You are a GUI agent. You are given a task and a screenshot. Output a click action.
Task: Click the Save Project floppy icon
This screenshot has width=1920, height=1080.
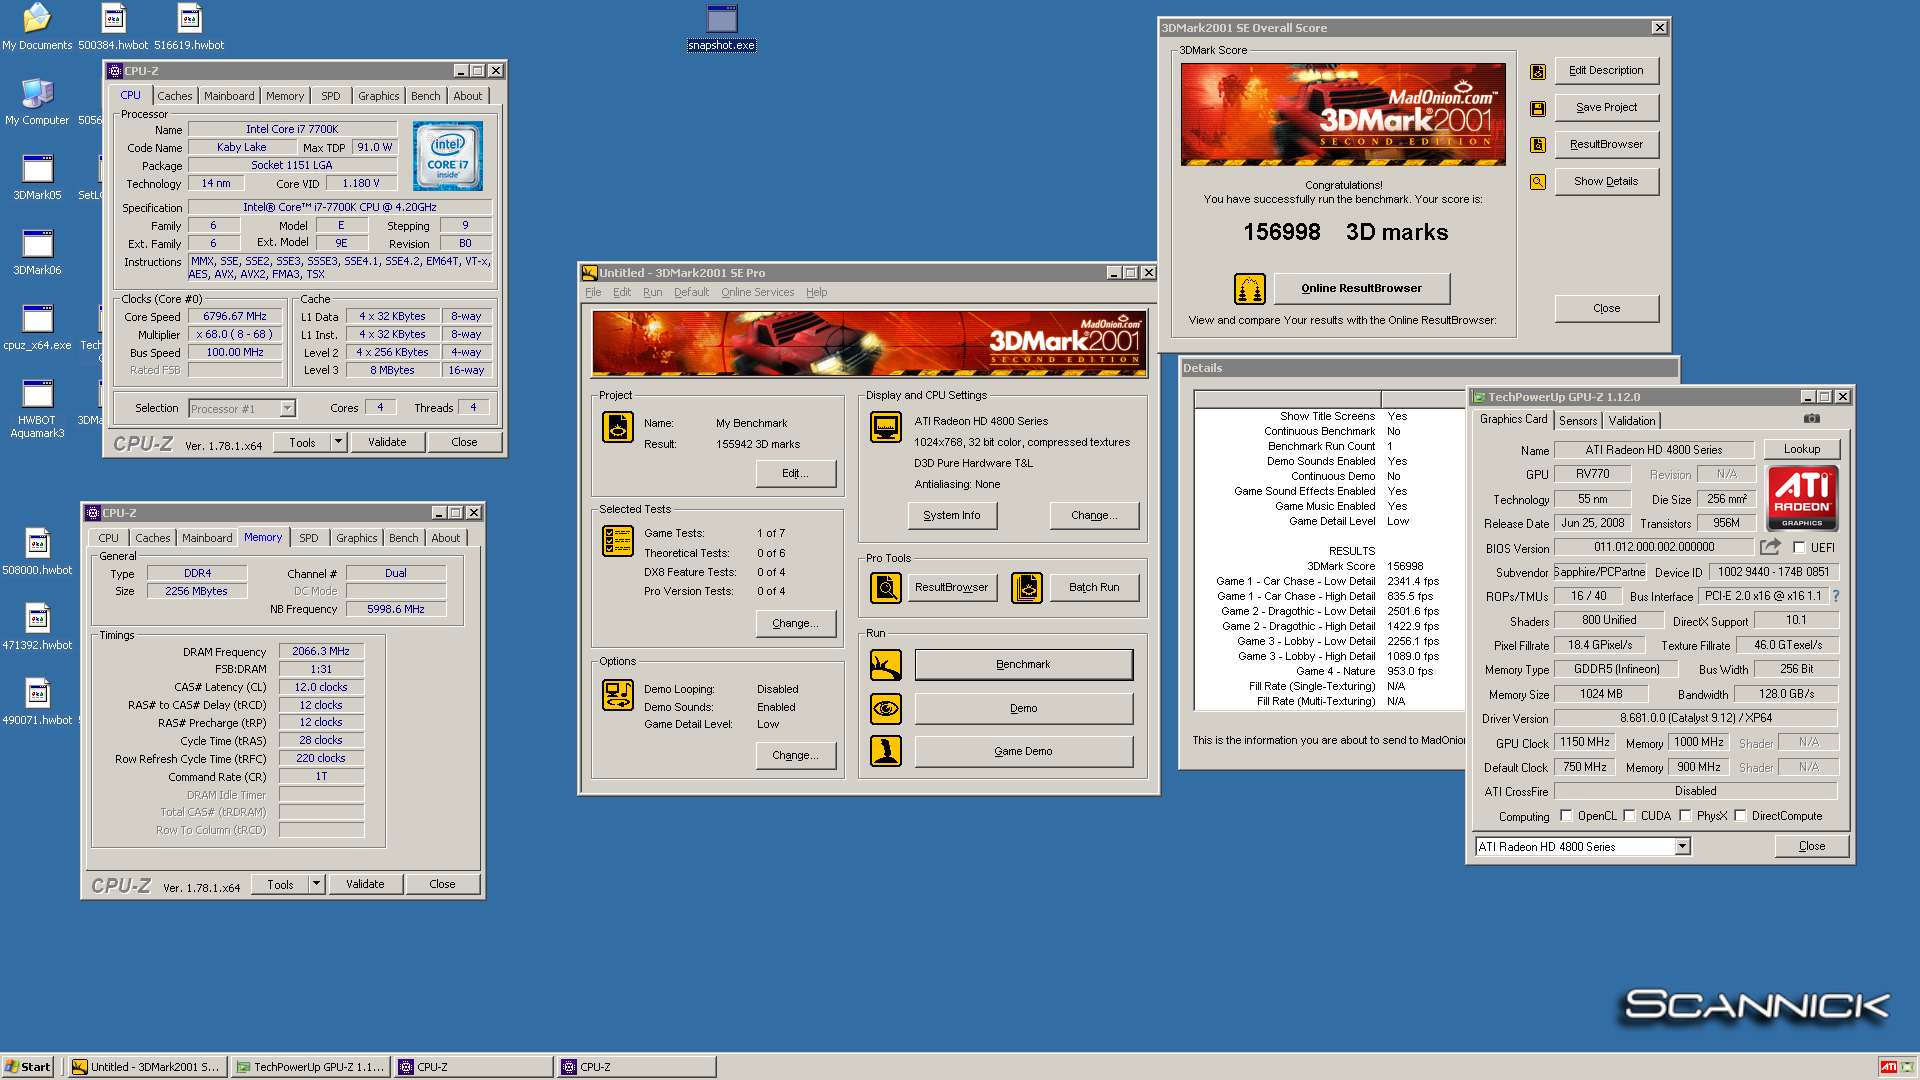point(1538,108)
